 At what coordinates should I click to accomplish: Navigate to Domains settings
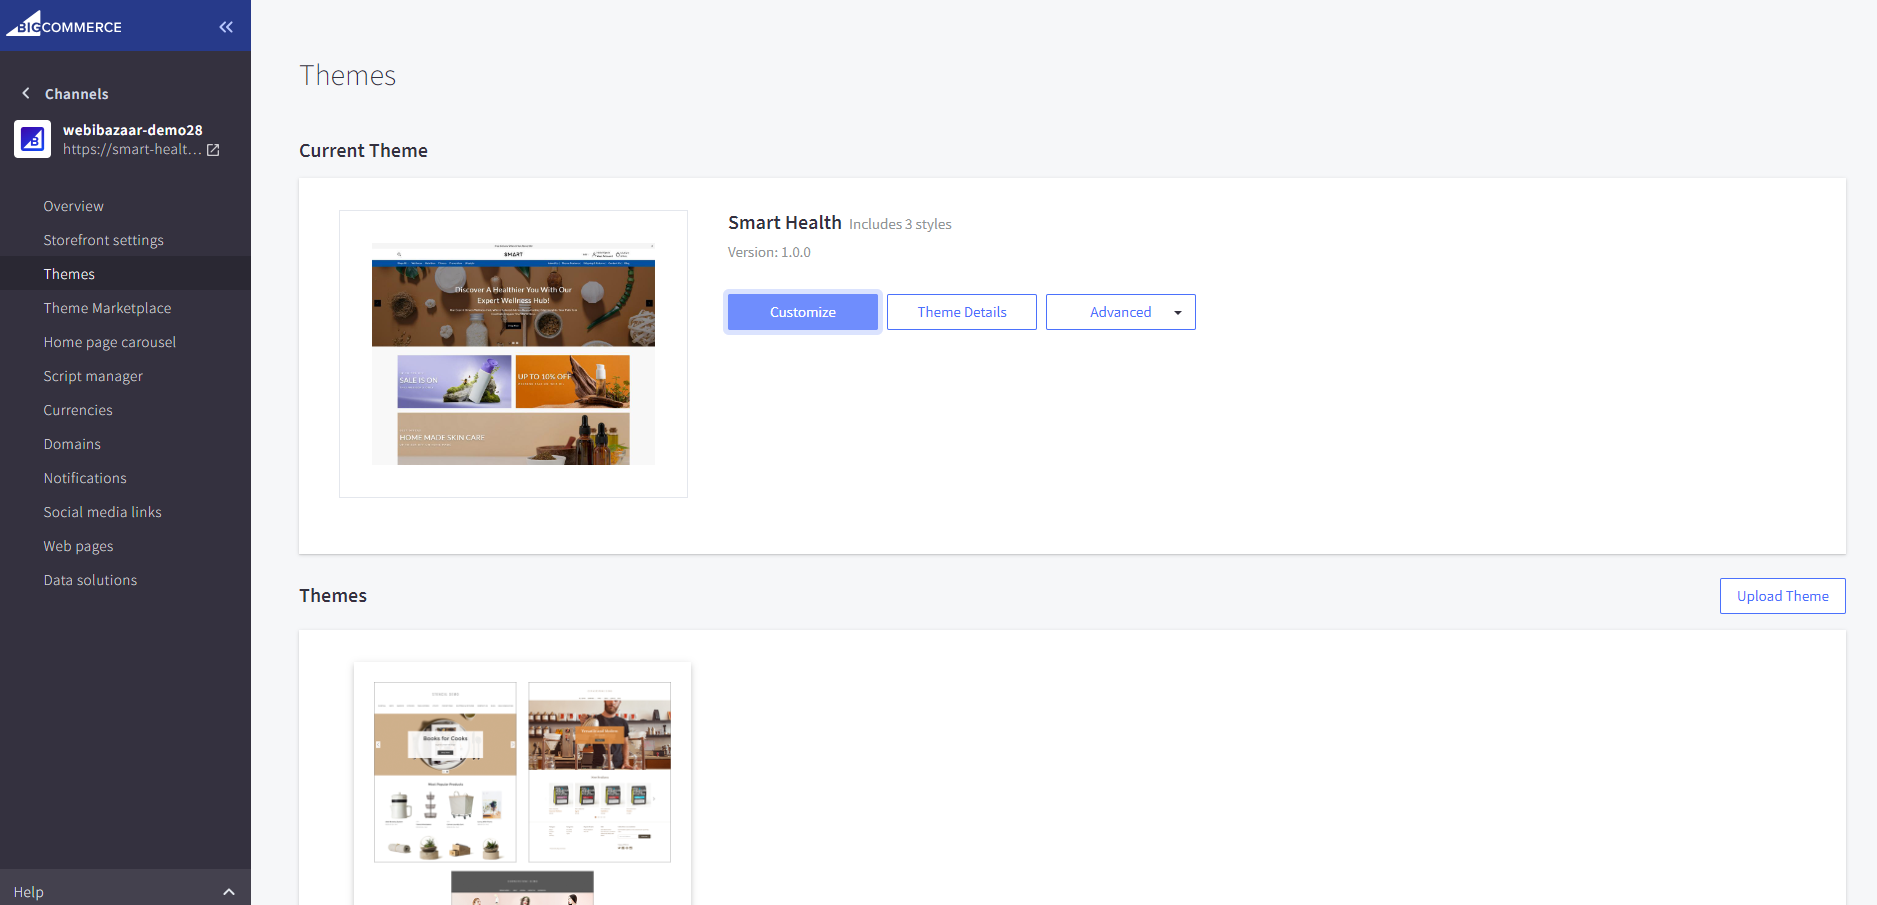coord(72,444)
